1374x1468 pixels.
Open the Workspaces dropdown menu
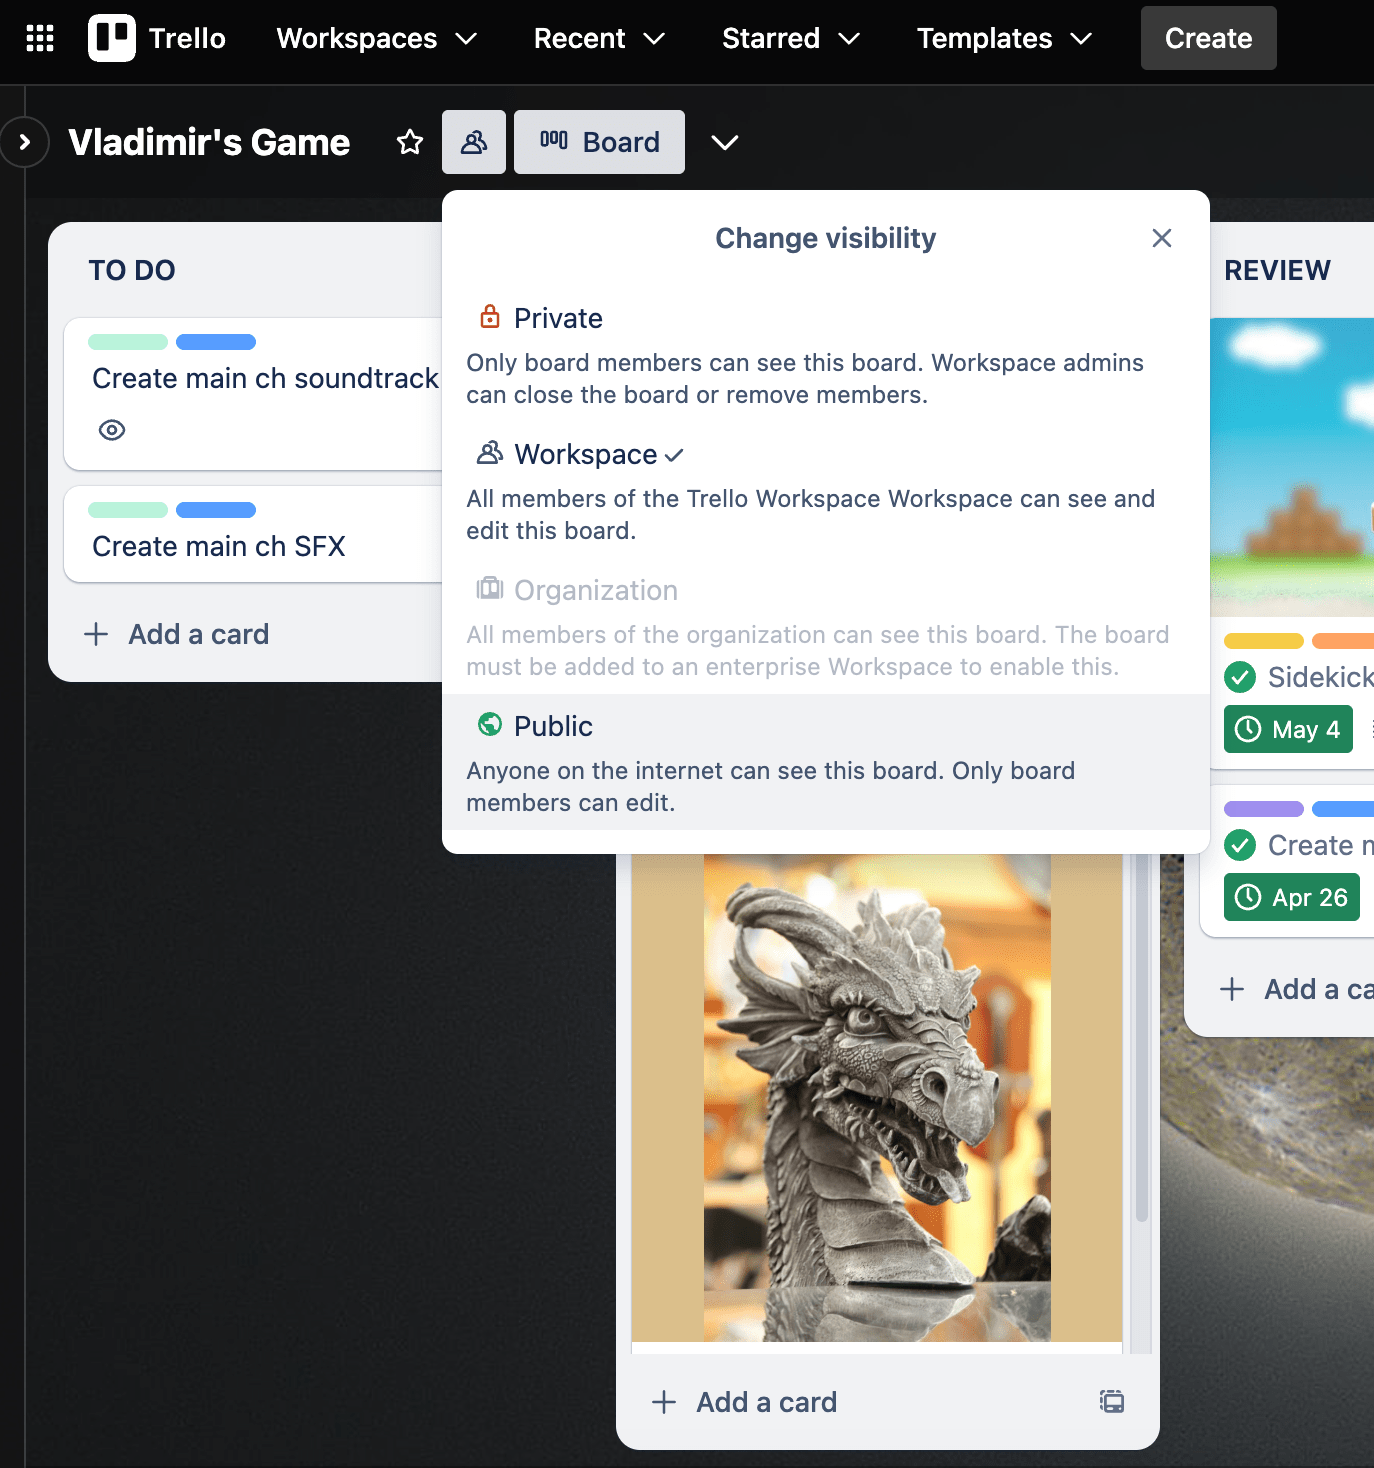(x=377, y=38)
